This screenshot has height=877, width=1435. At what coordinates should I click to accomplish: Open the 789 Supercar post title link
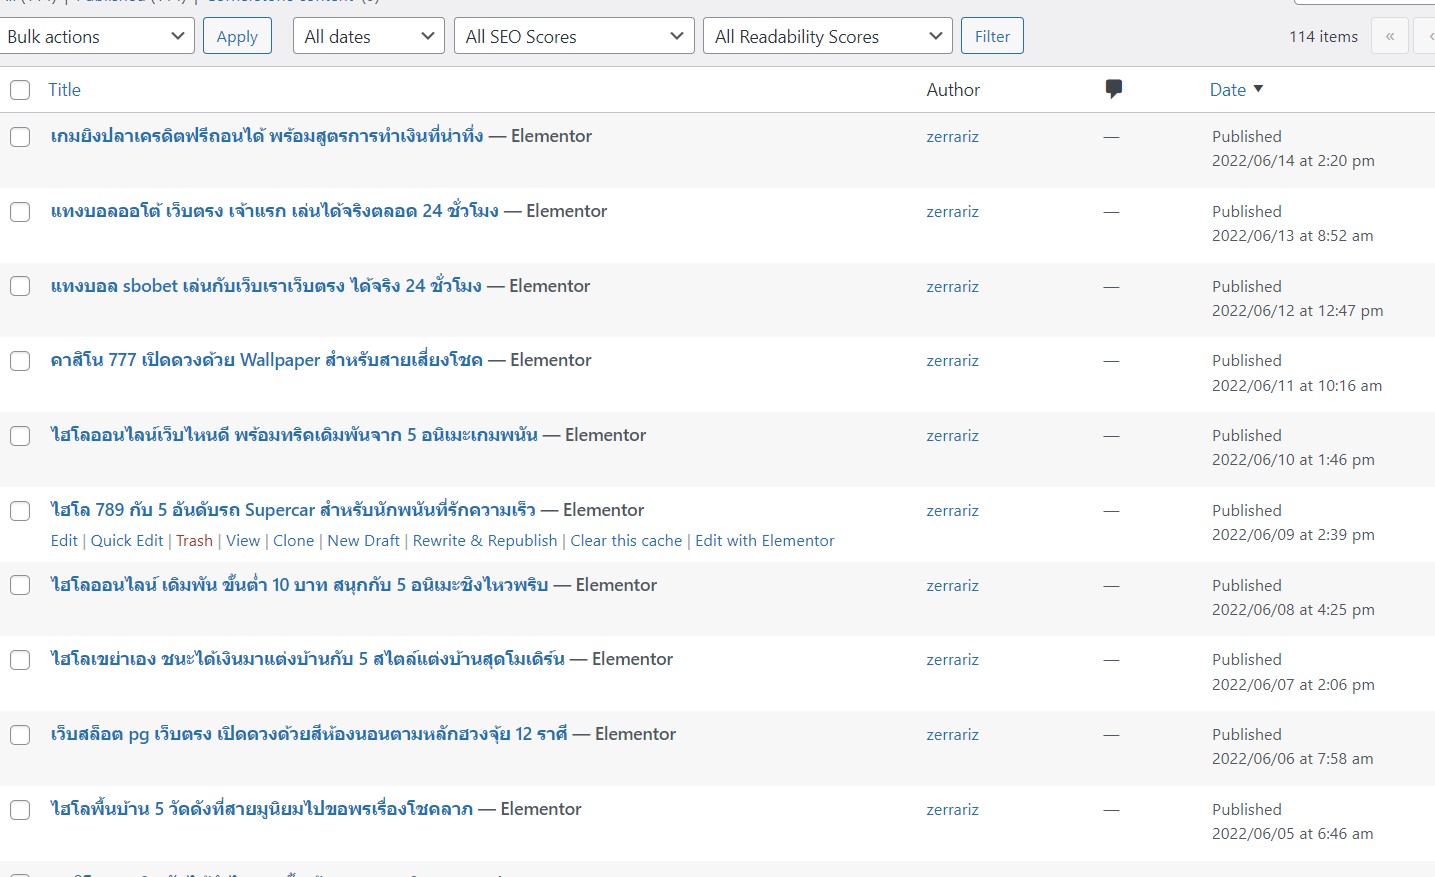(x=293, y=510)
